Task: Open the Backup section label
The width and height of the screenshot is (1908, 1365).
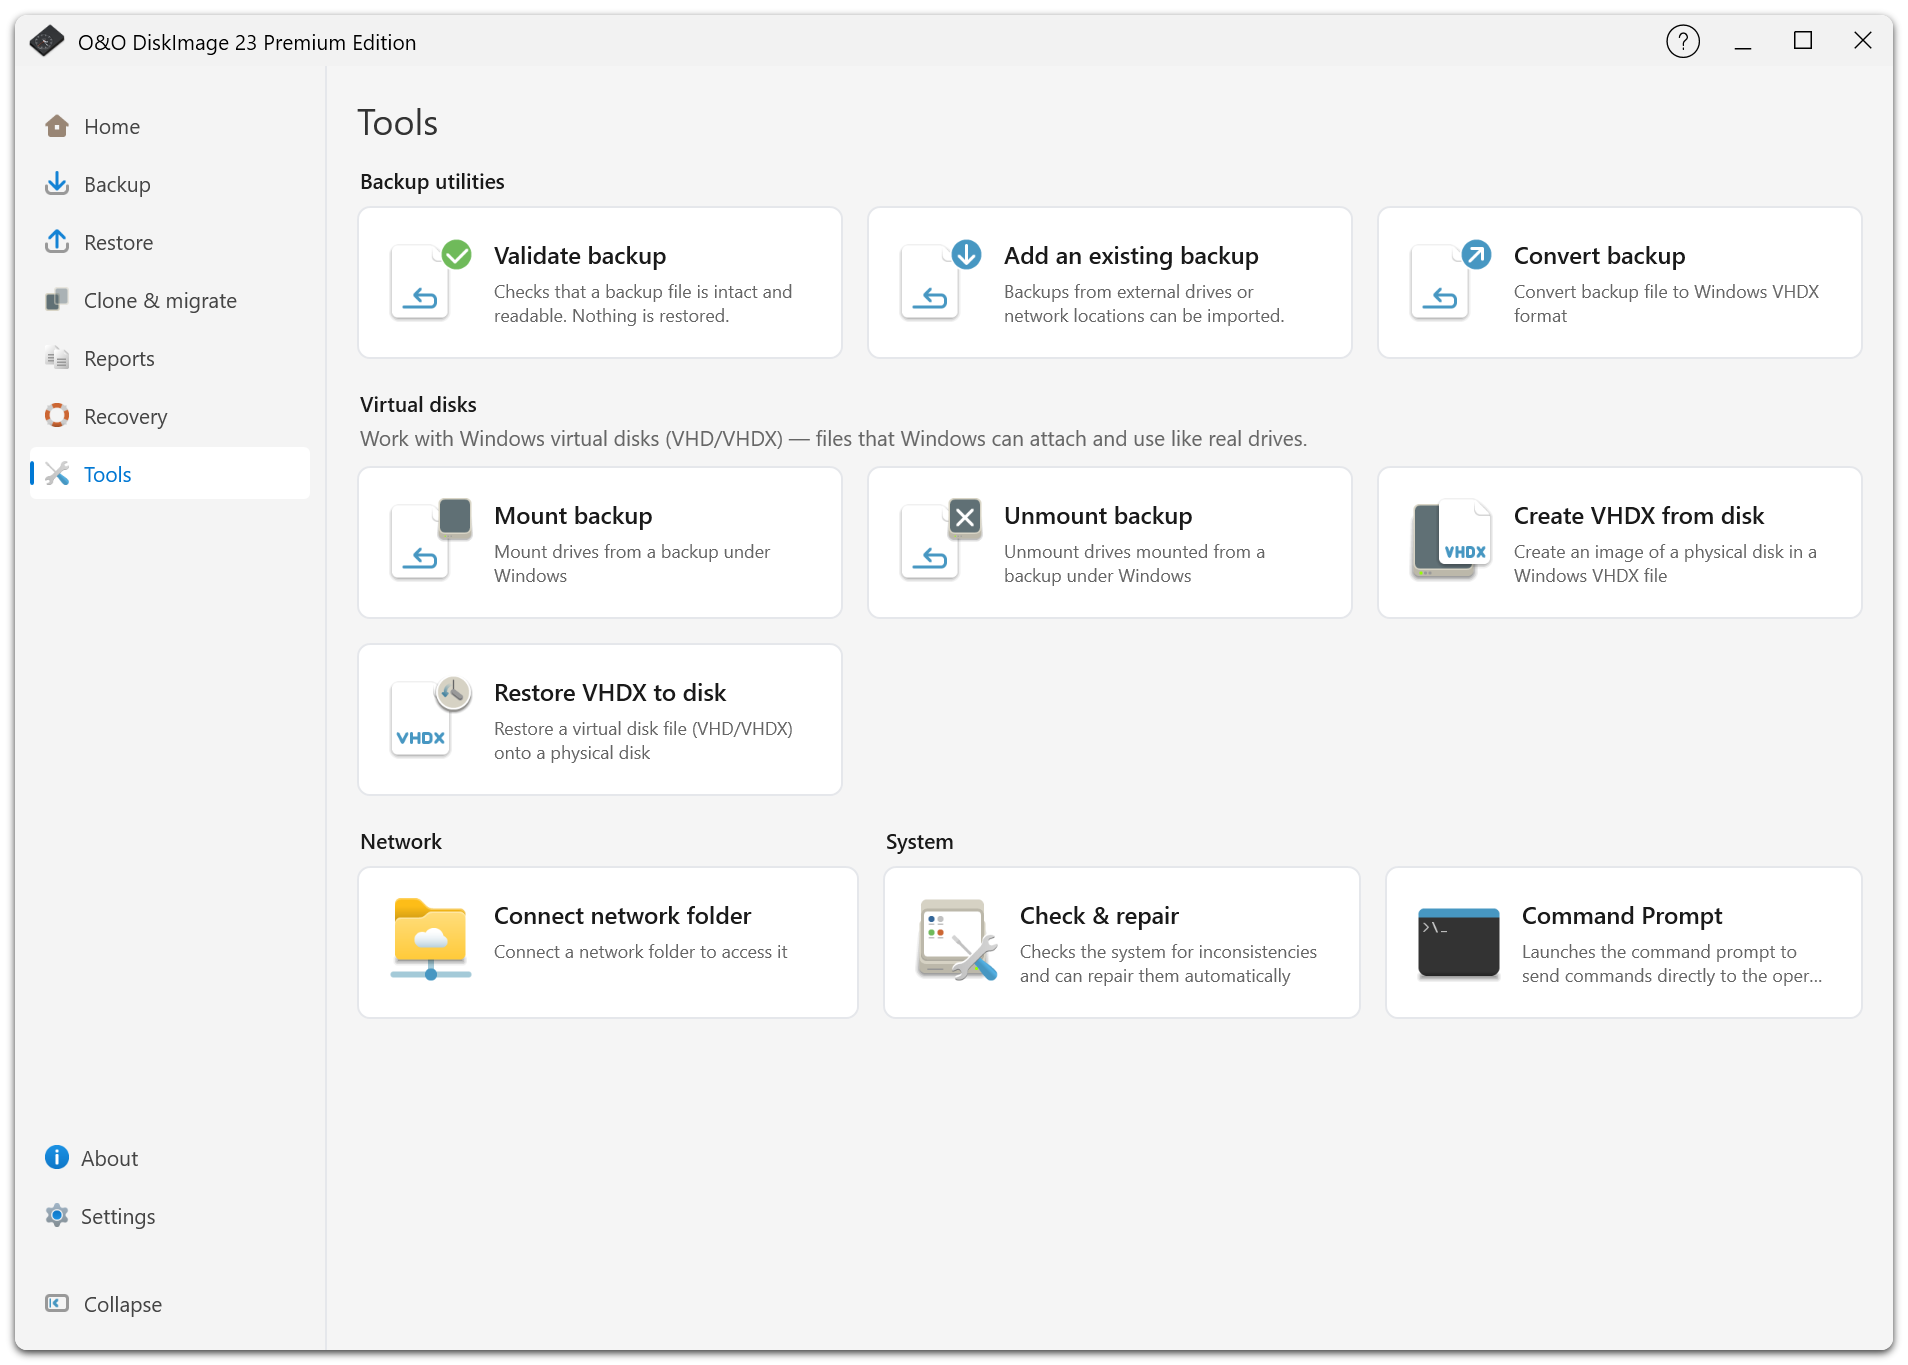Action: coord(117,185)
